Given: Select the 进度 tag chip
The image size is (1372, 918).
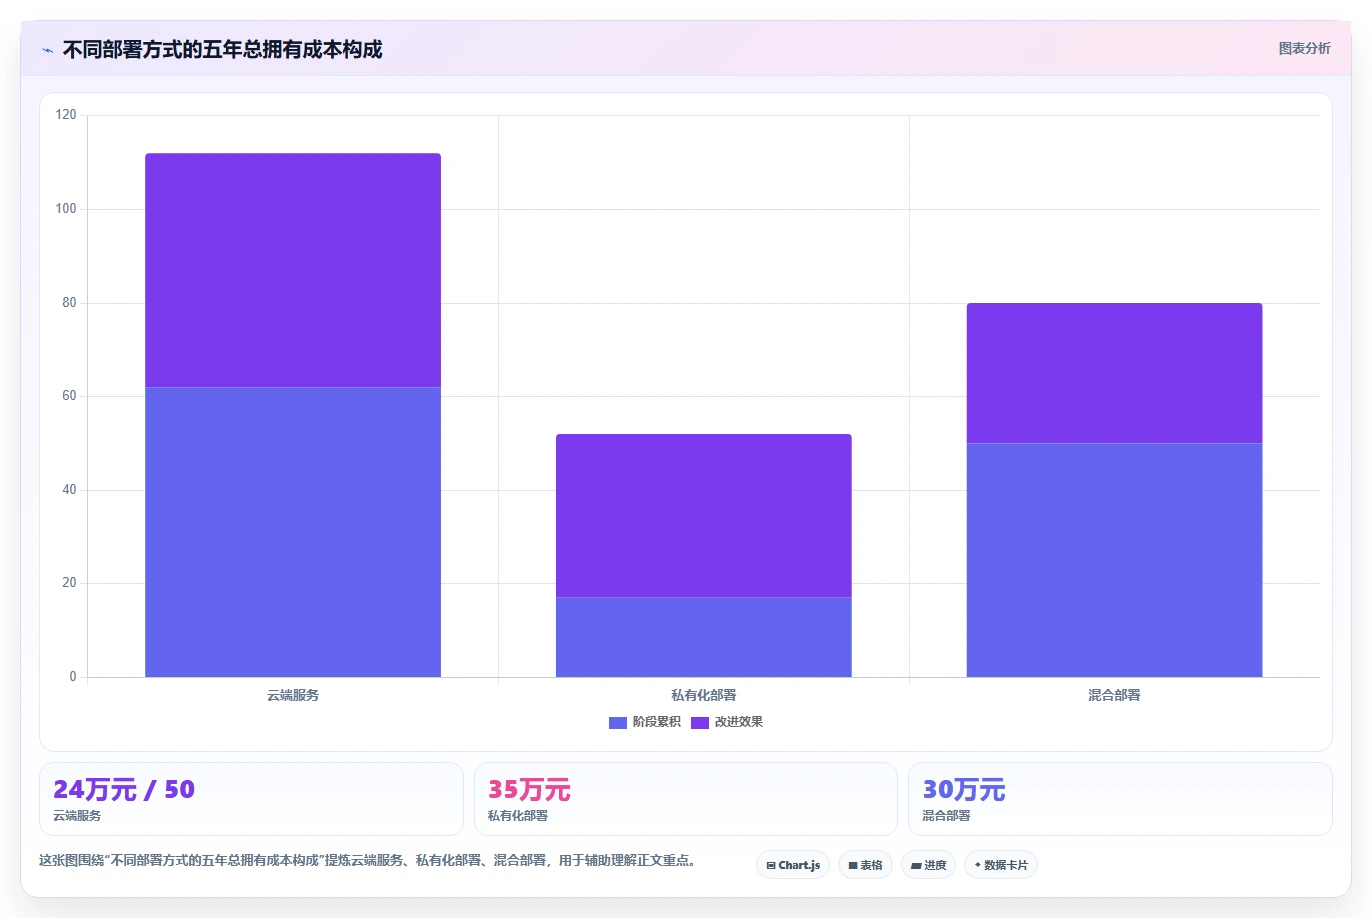Looking at the screenshot, I should coord(929,865).
